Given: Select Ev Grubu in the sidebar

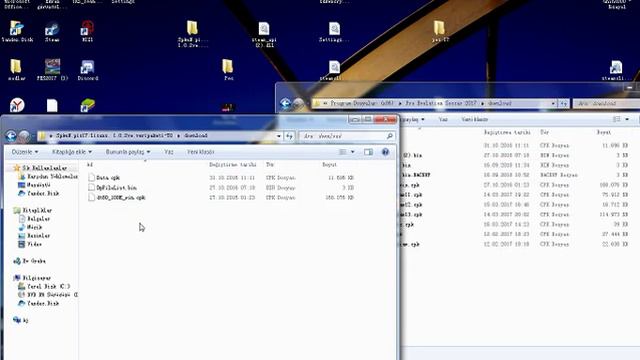Looking at the screenshot, I should (29, 261).
